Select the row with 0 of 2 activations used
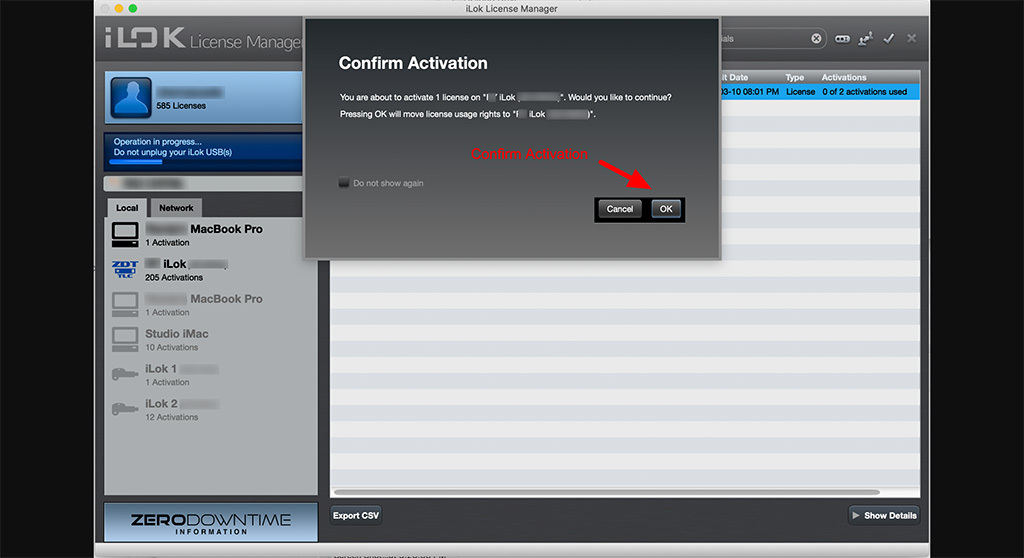The height and width of the screenshot is (558, 1024). [820, 92]
